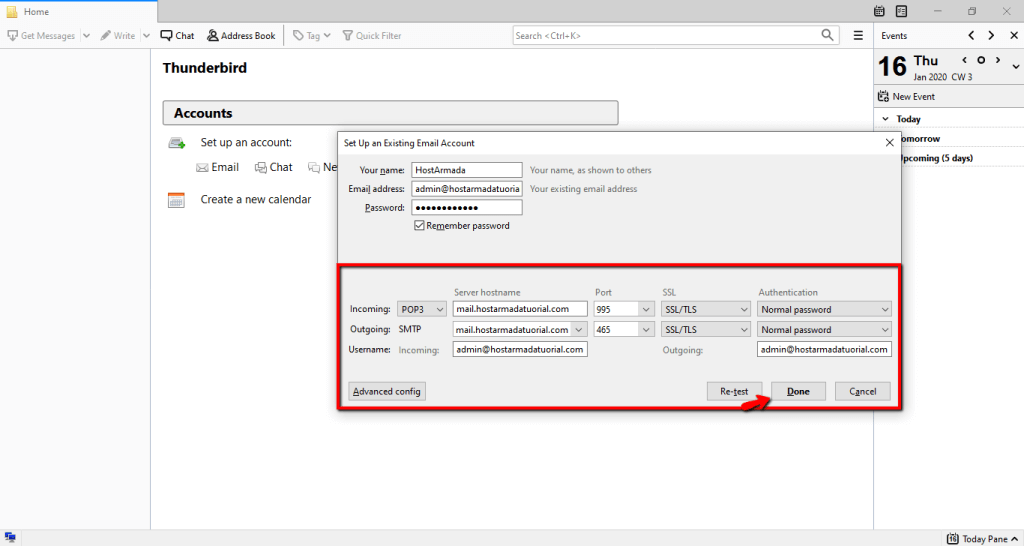Open the Get Messages dropdown arrow
Viewport: 1024px width, 546px height.
(86, 36)
